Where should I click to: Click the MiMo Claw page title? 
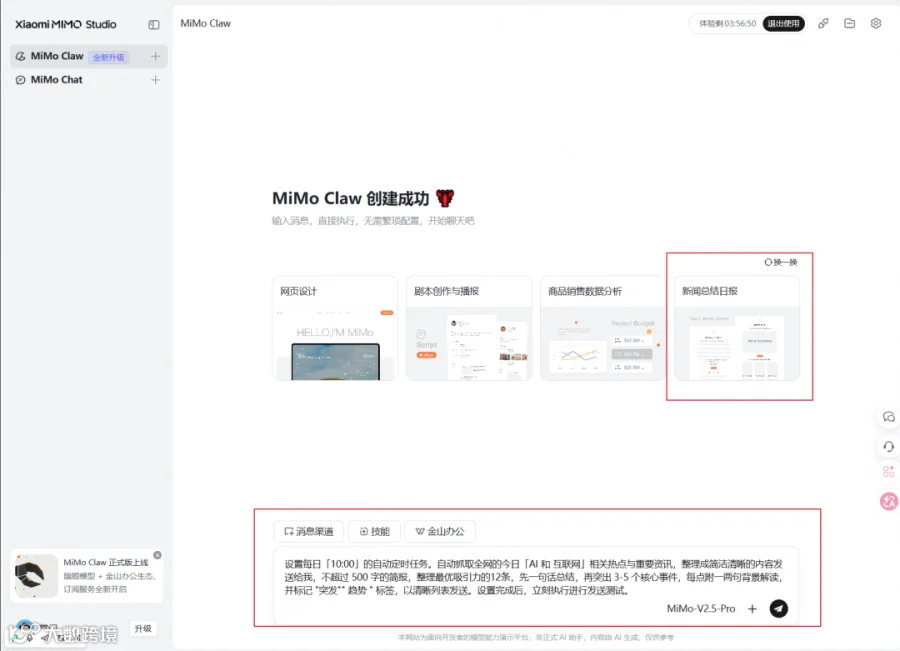pyautogui.click(x=205, y=24)
